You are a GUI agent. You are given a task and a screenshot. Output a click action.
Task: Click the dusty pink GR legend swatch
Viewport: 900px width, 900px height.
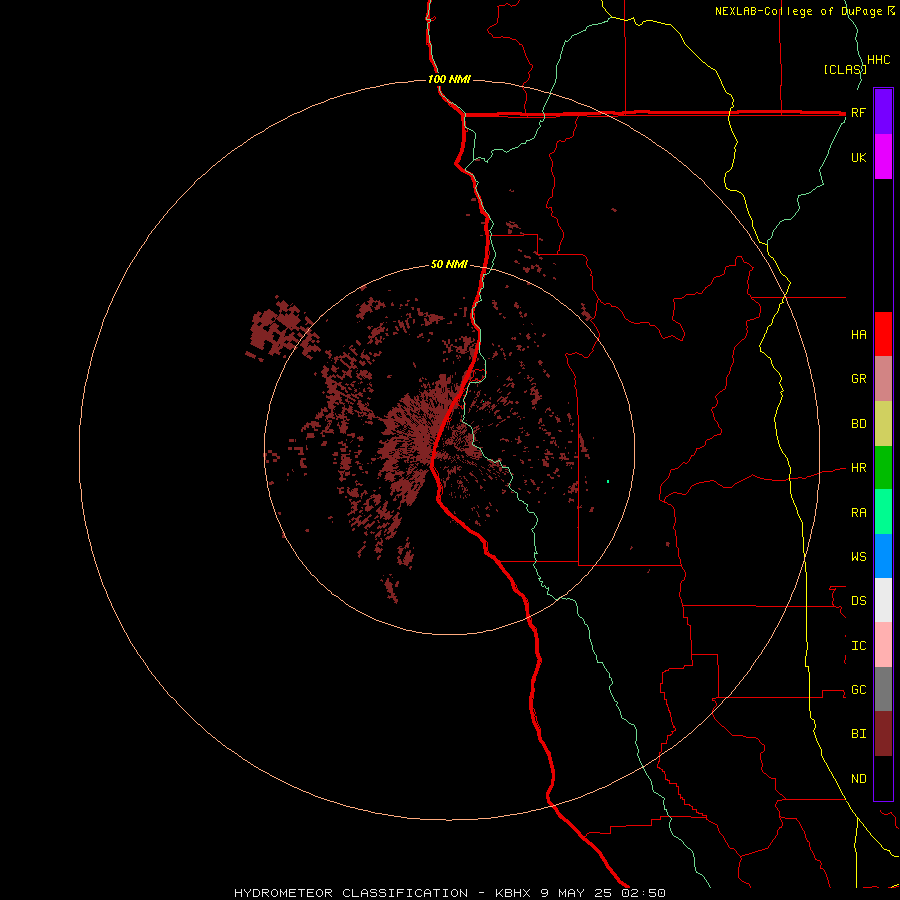[883, 379]
